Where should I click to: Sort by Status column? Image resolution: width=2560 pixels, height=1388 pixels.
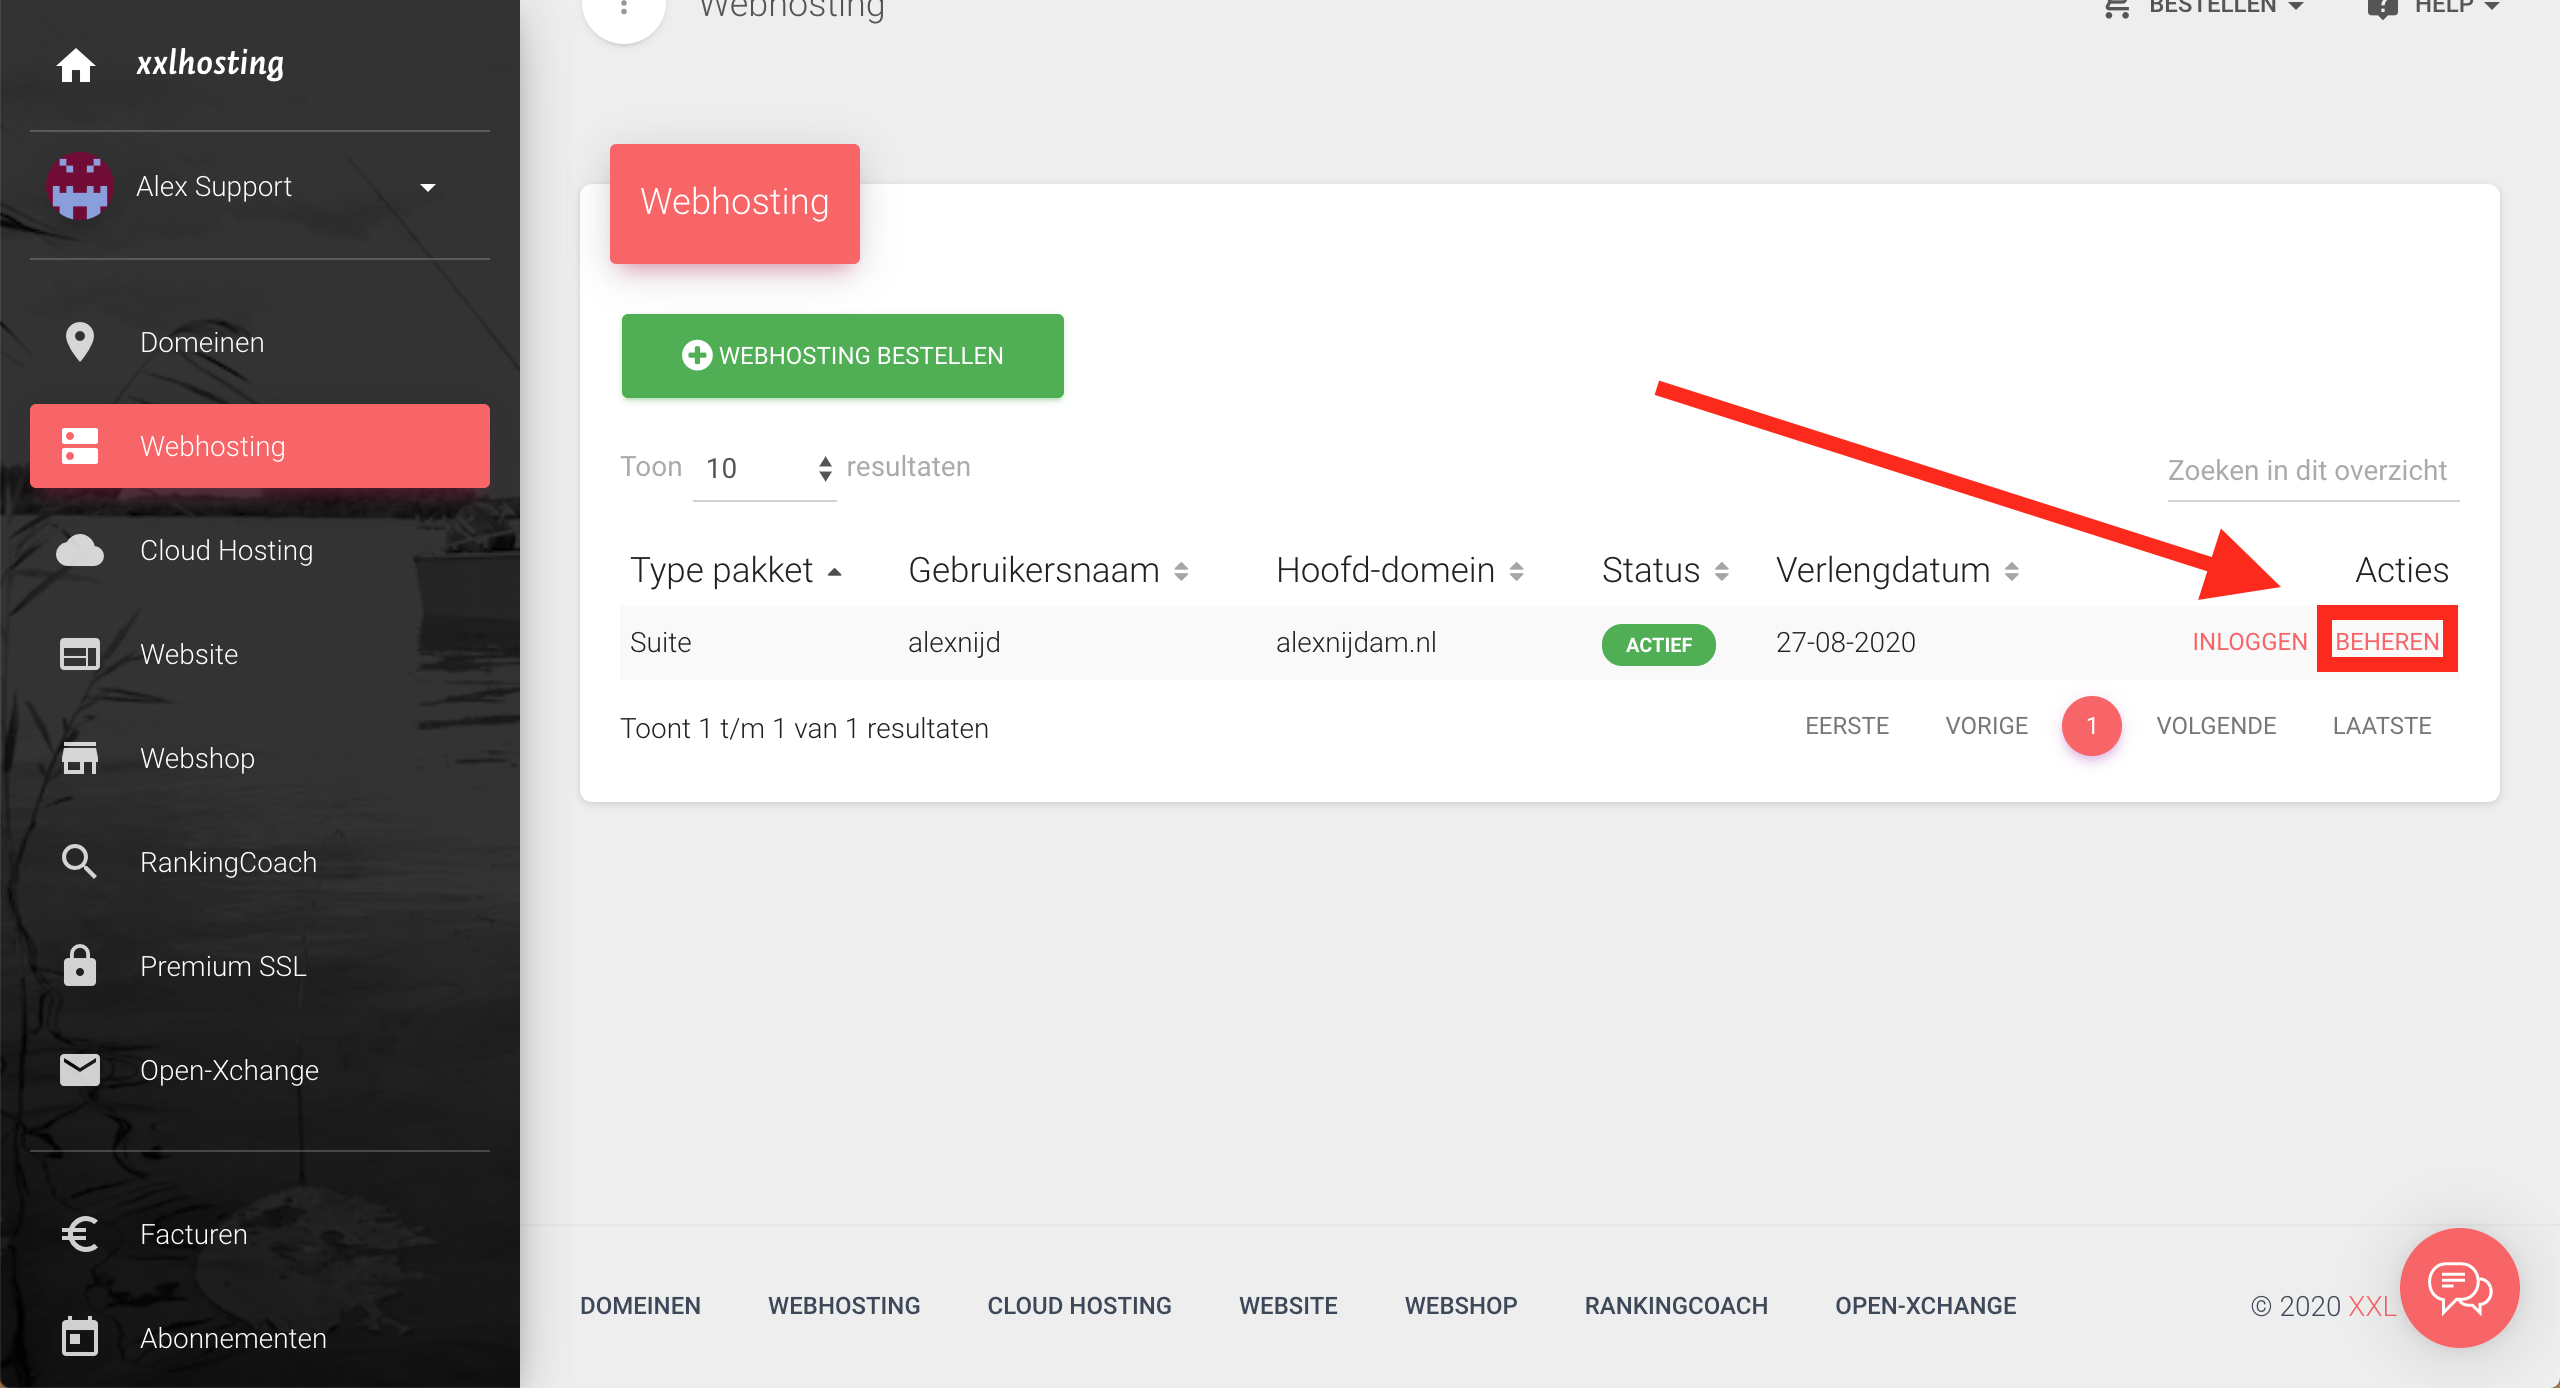[x=1665, y=570]
